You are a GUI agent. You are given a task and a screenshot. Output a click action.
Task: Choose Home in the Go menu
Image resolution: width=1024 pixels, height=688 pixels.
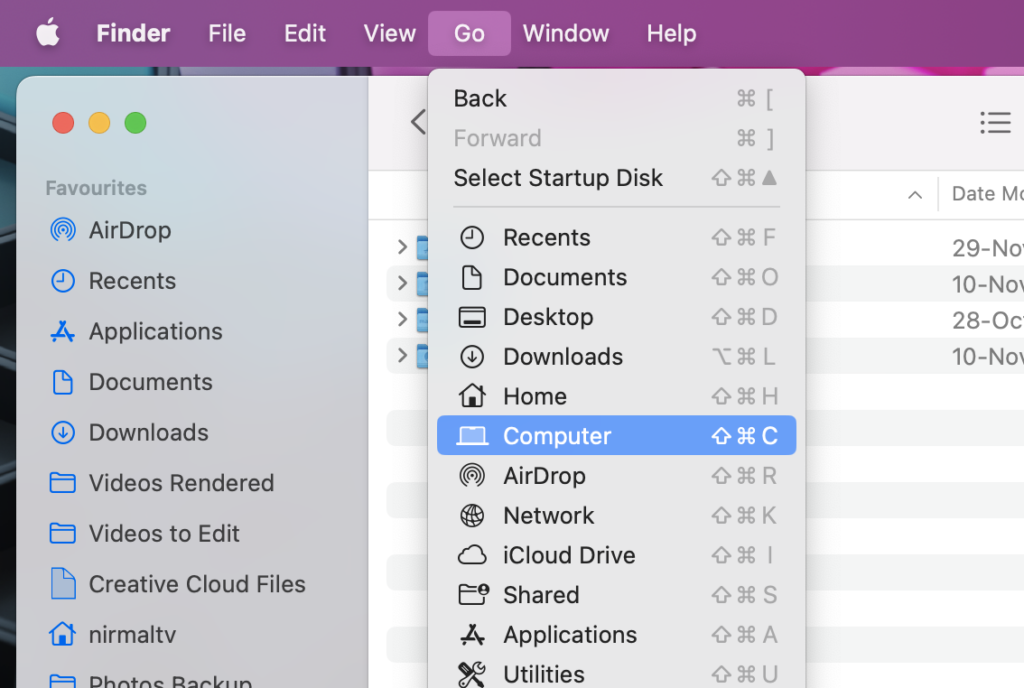click(616, 396)
